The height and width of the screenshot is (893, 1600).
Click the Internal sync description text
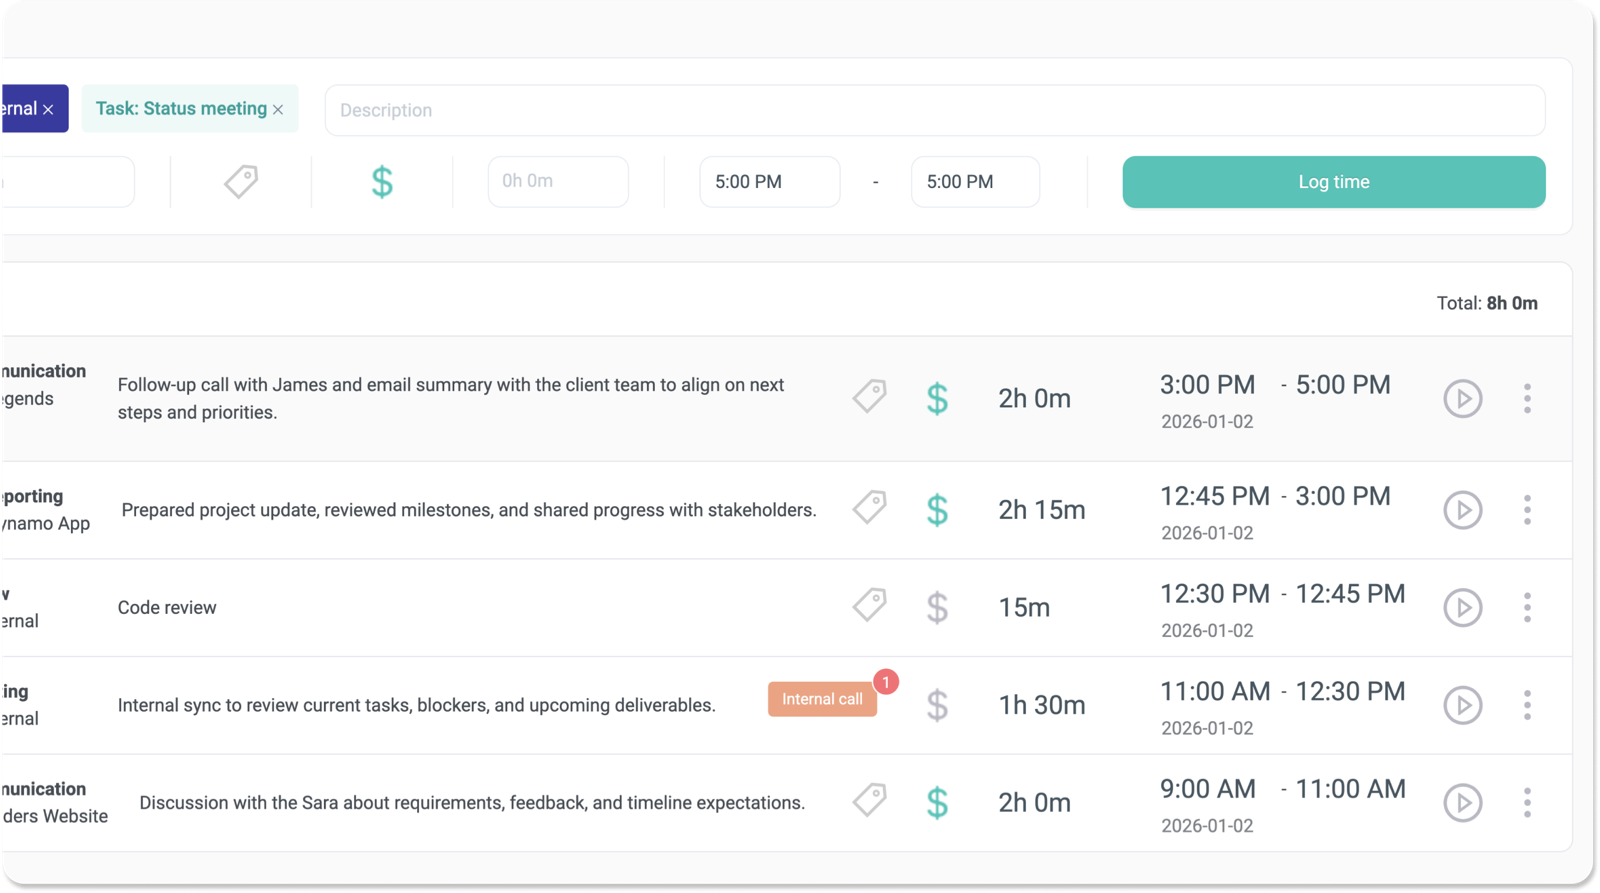417,705
